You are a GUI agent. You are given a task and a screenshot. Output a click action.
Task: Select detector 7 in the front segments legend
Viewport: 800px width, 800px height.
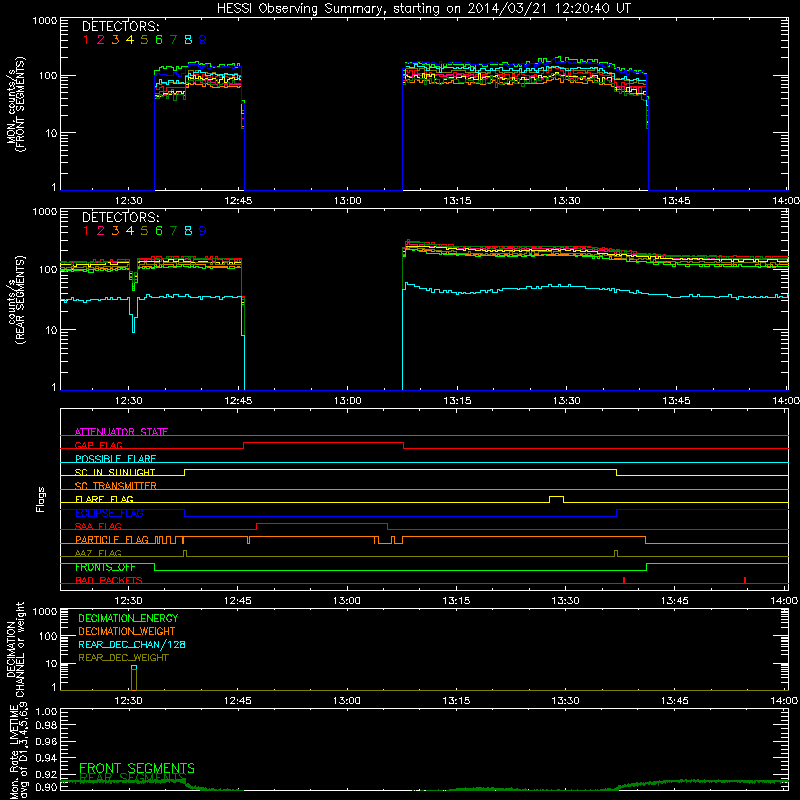(173, 40)
